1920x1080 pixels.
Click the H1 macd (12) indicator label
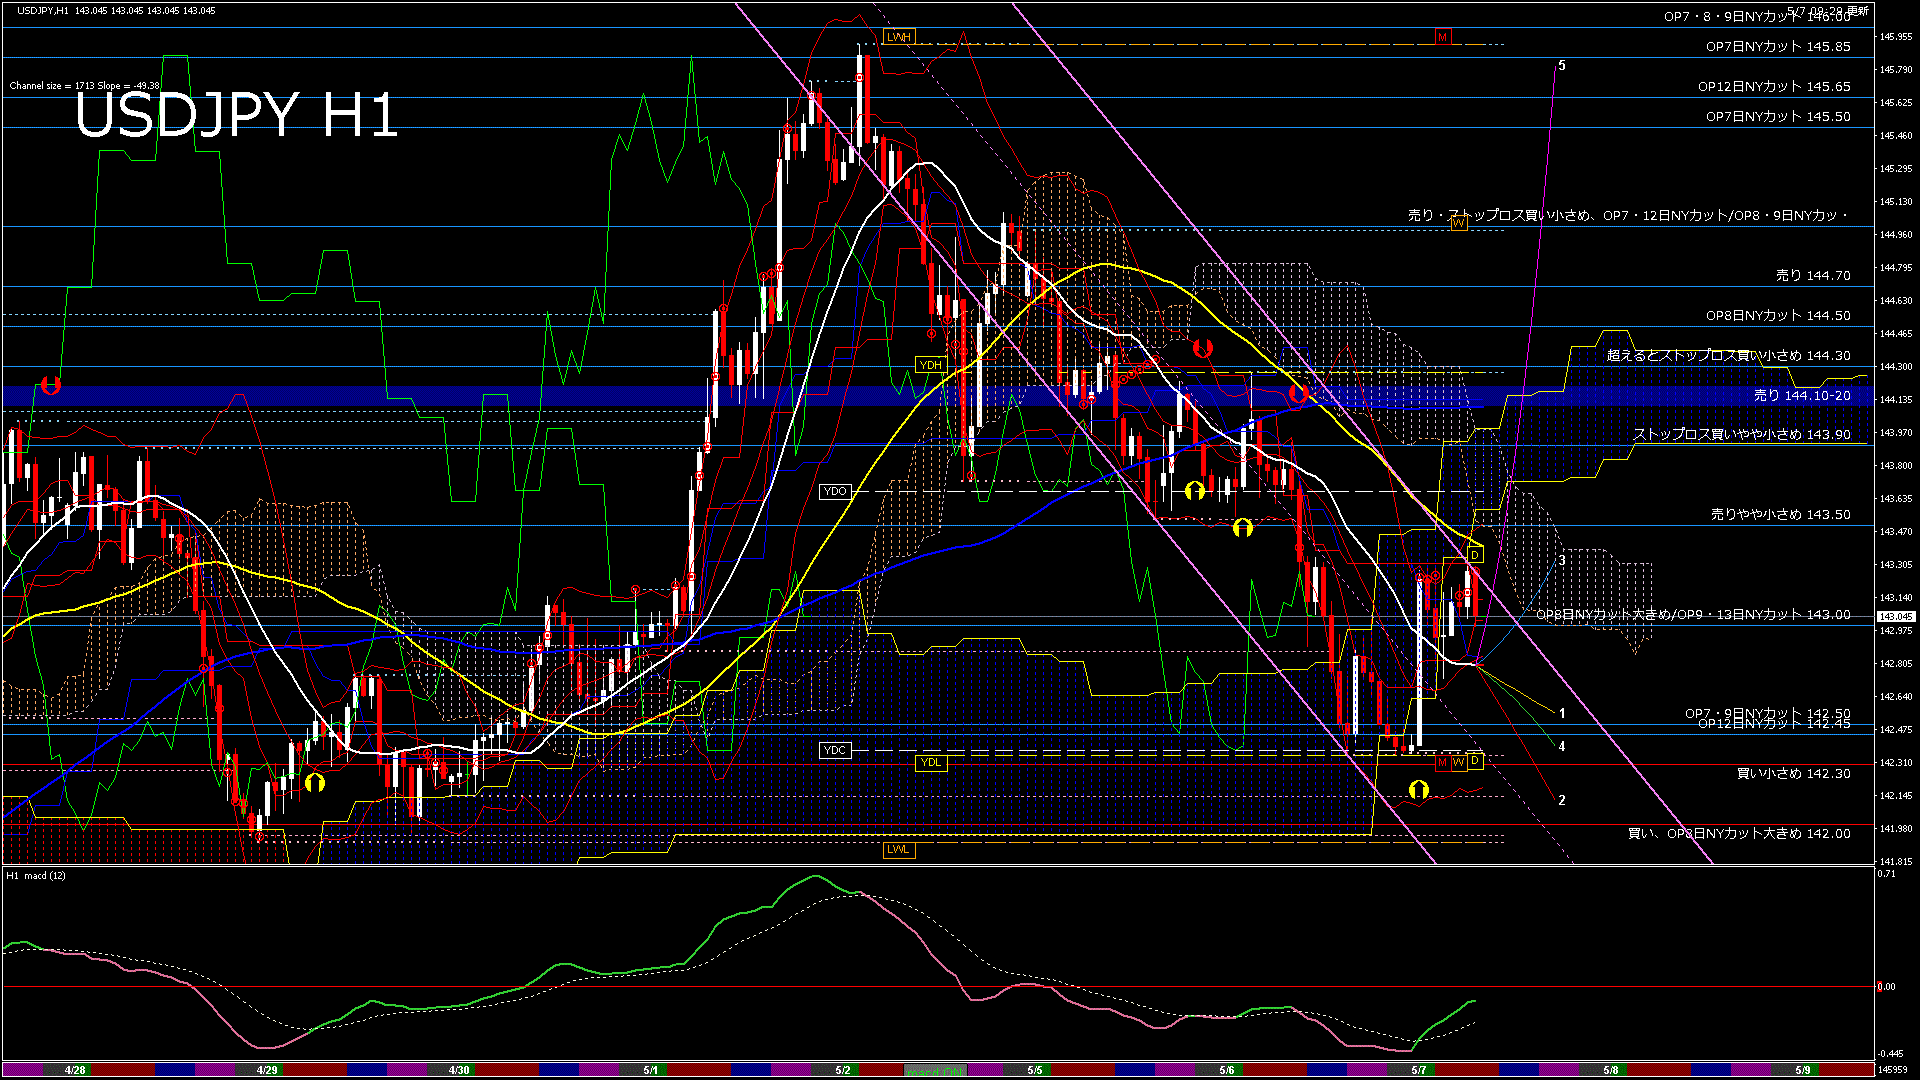pyautogui.click(x=36, y=876)
